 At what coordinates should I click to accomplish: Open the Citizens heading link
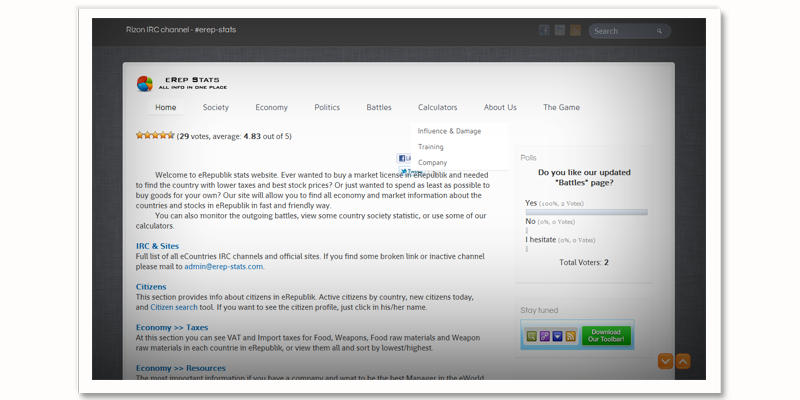click(x=151, y=287)
